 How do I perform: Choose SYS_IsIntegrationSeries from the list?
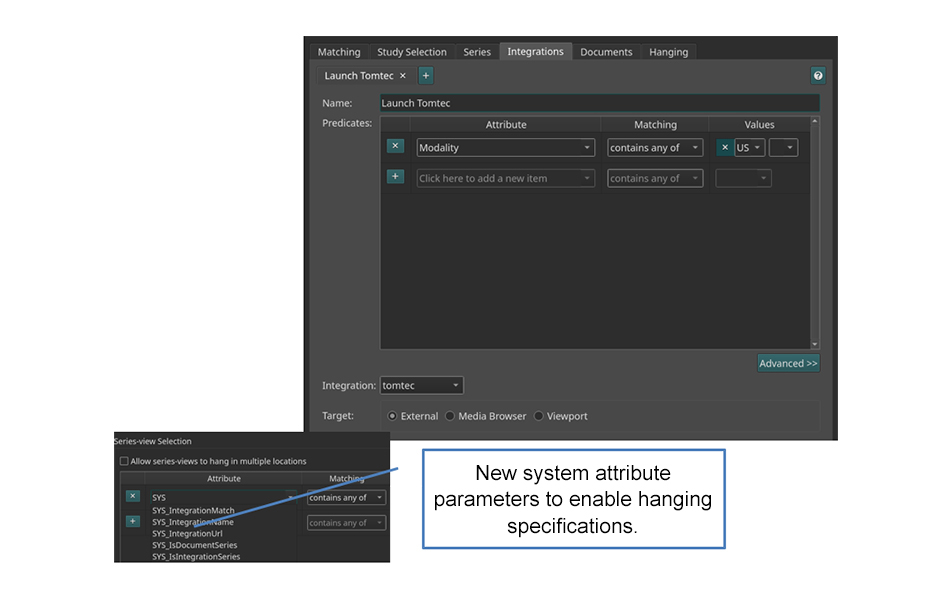[196, 556]
